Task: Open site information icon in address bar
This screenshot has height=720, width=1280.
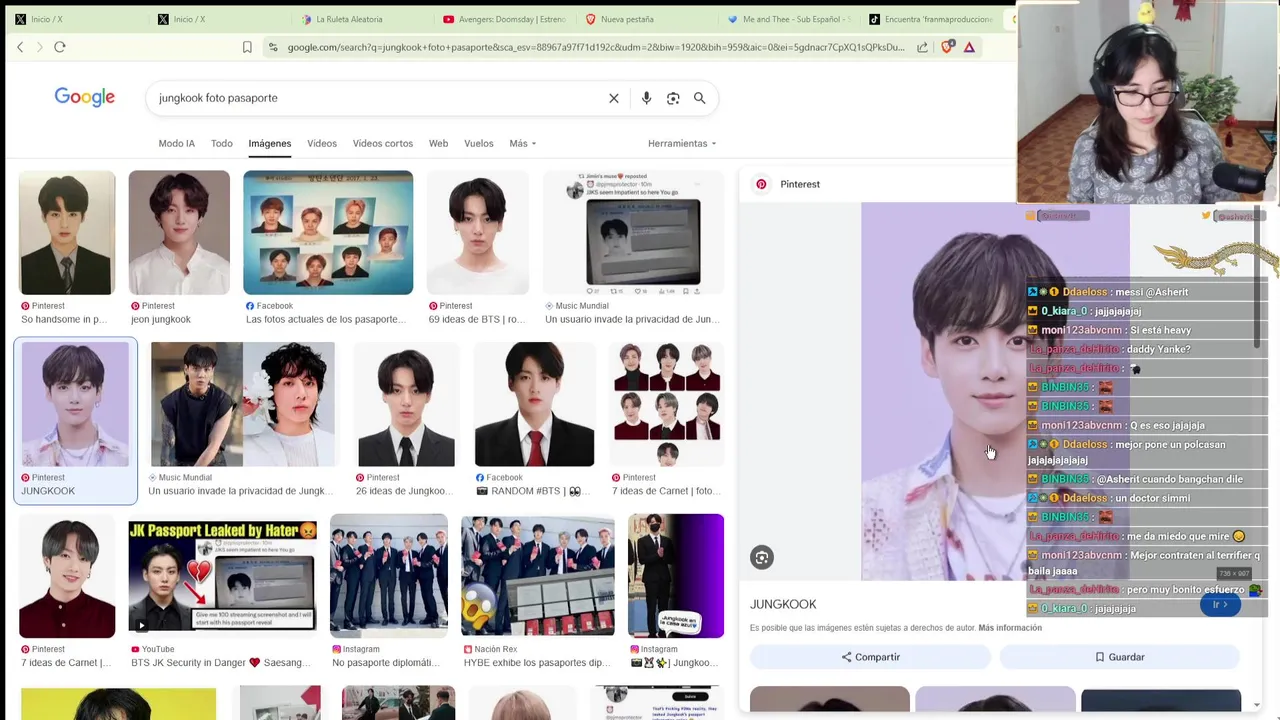Action: (273, 47)
